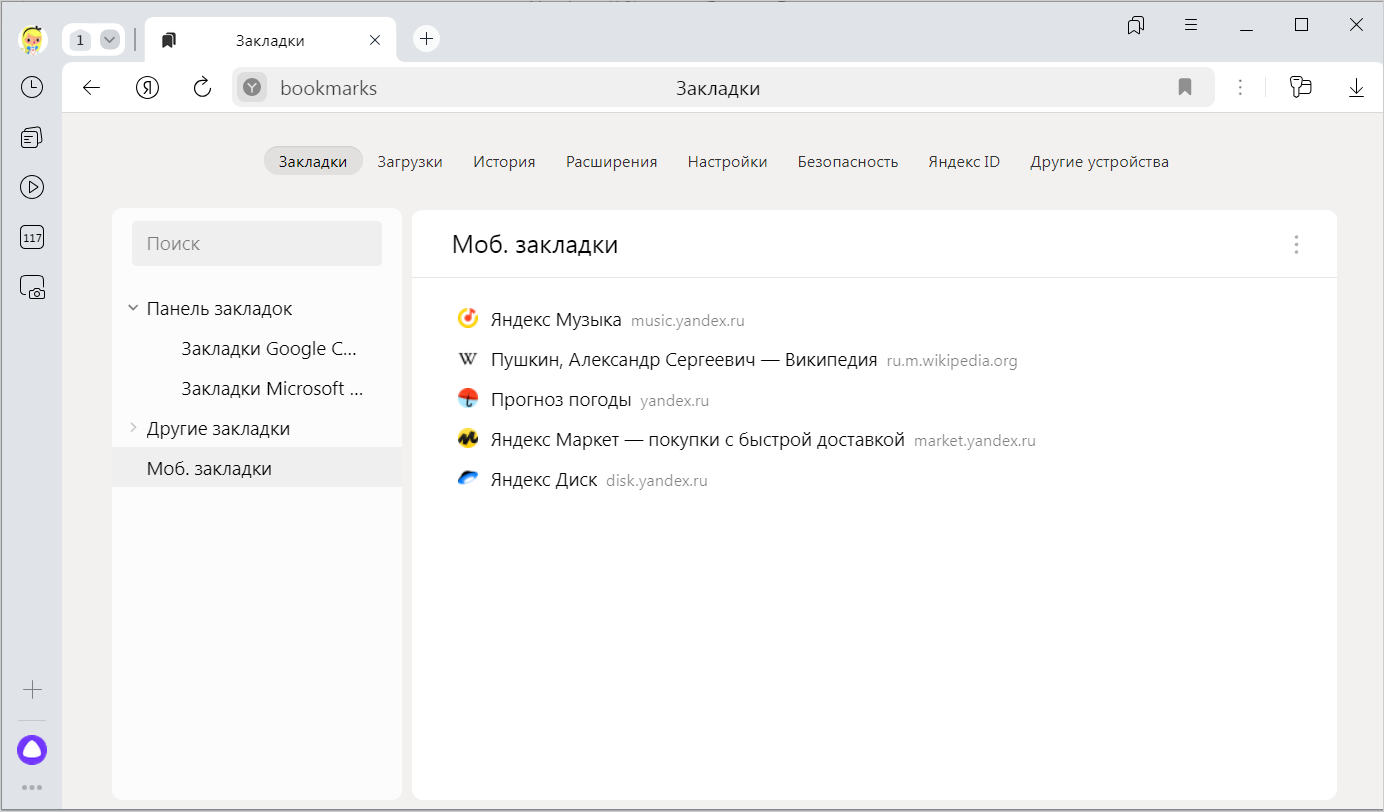Viewport: 1384px width, 812px height.
Task: Expand the tab group dropdown arrow
Action: pos(110,40)
